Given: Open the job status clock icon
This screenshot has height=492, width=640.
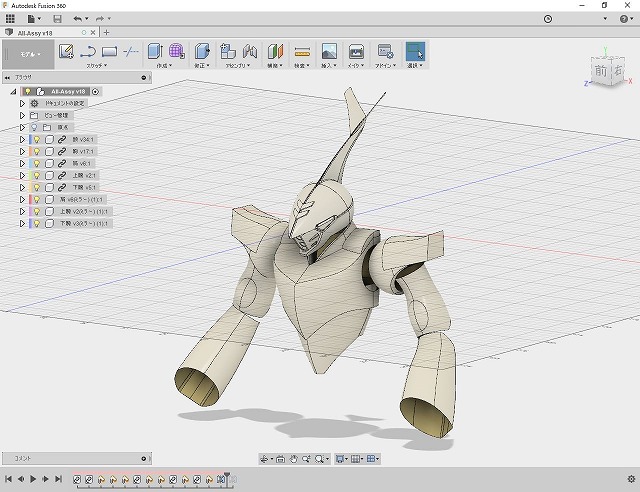Looking at the screenshot, I should [548, 19].
